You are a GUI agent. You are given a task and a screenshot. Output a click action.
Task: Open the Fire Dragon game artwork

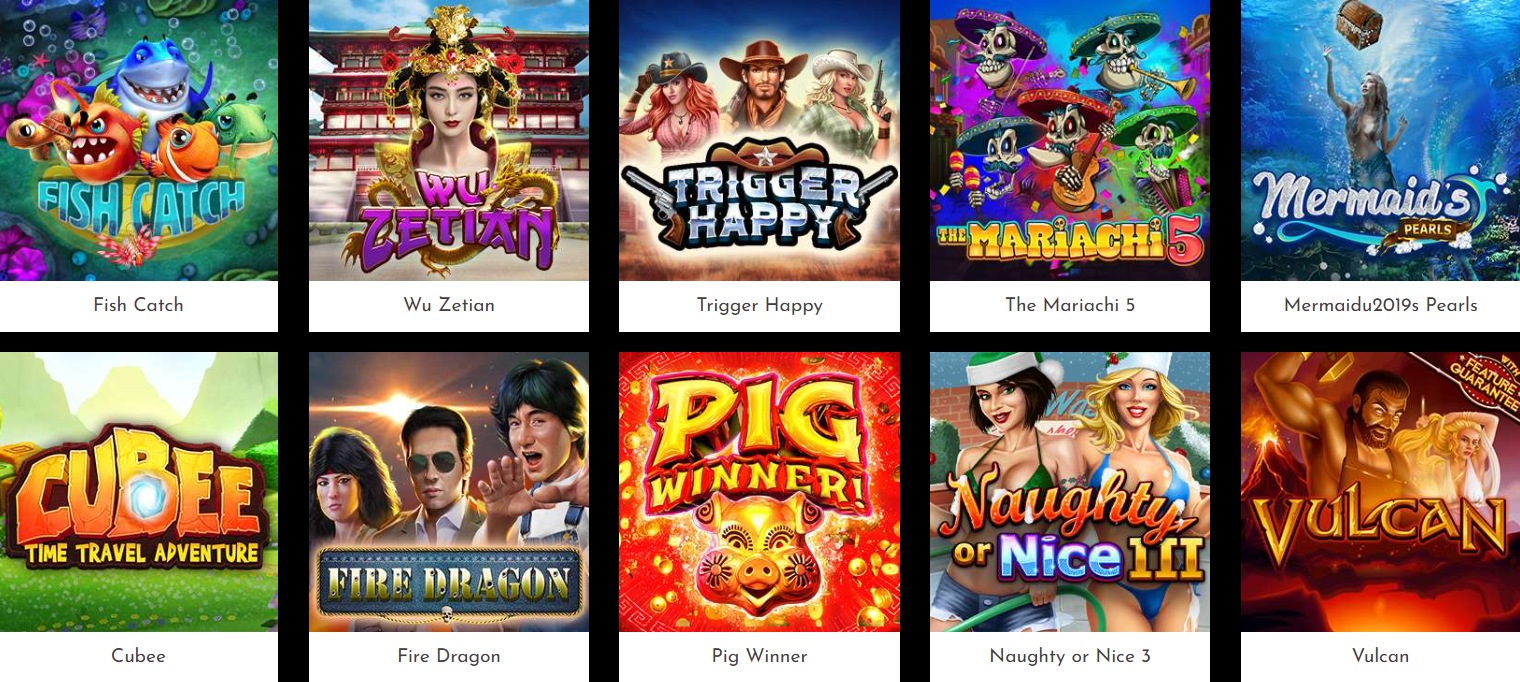point(449,492)
